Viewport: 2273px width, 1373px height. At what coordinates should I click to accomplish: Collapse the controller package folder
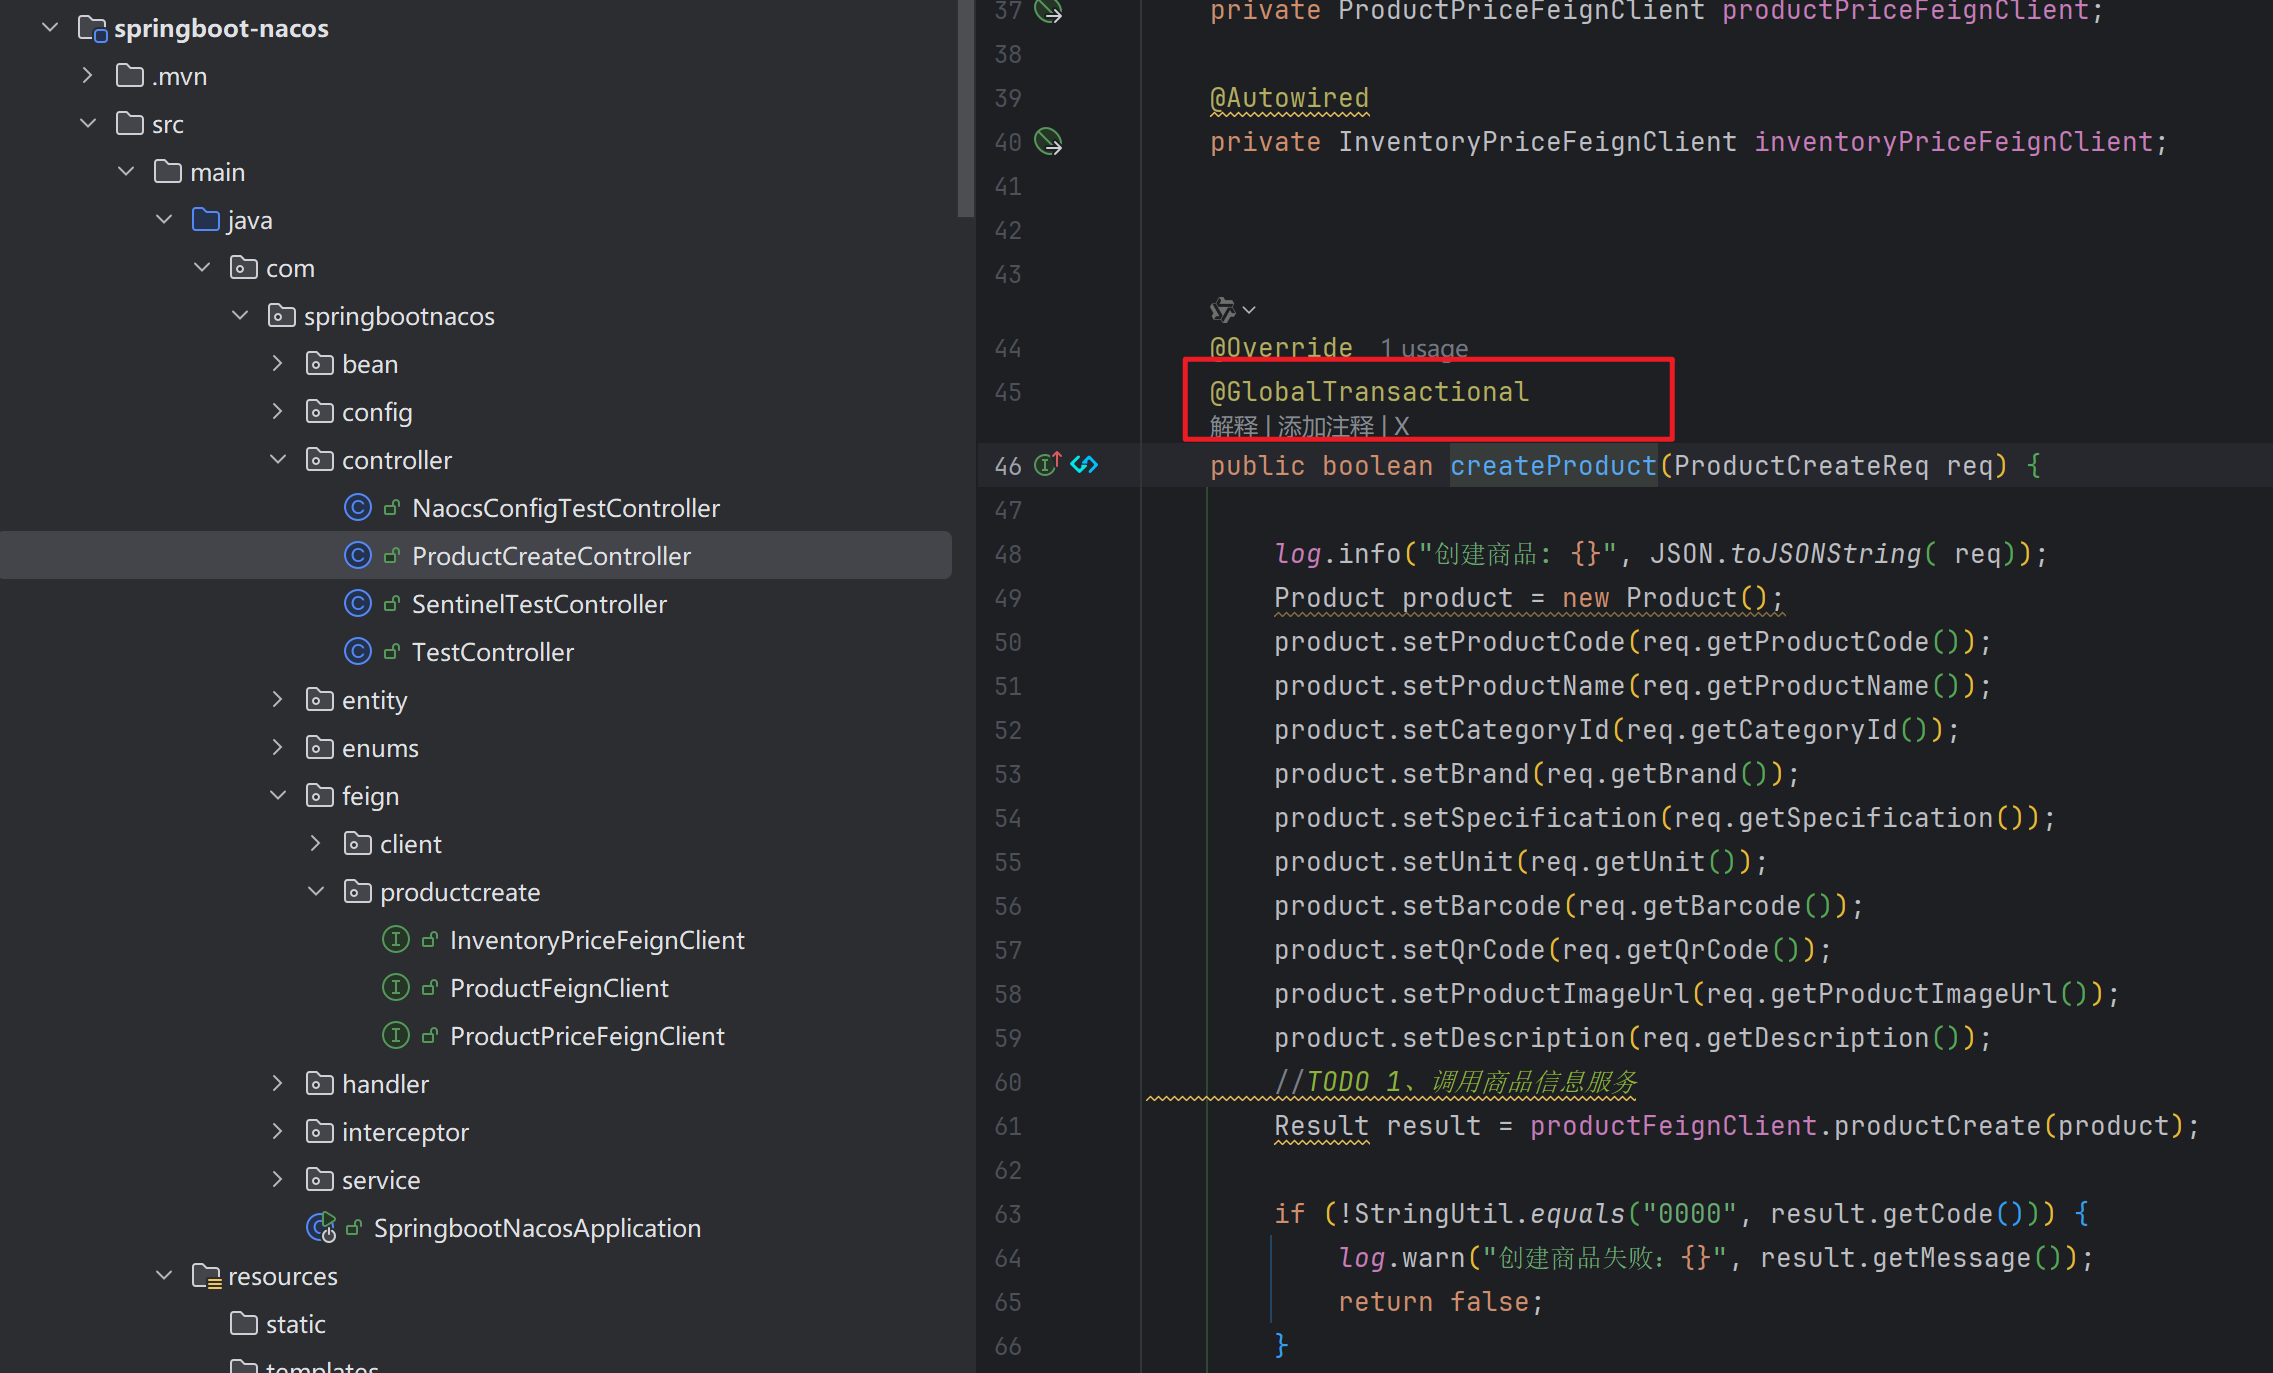(x=278, y=459)
